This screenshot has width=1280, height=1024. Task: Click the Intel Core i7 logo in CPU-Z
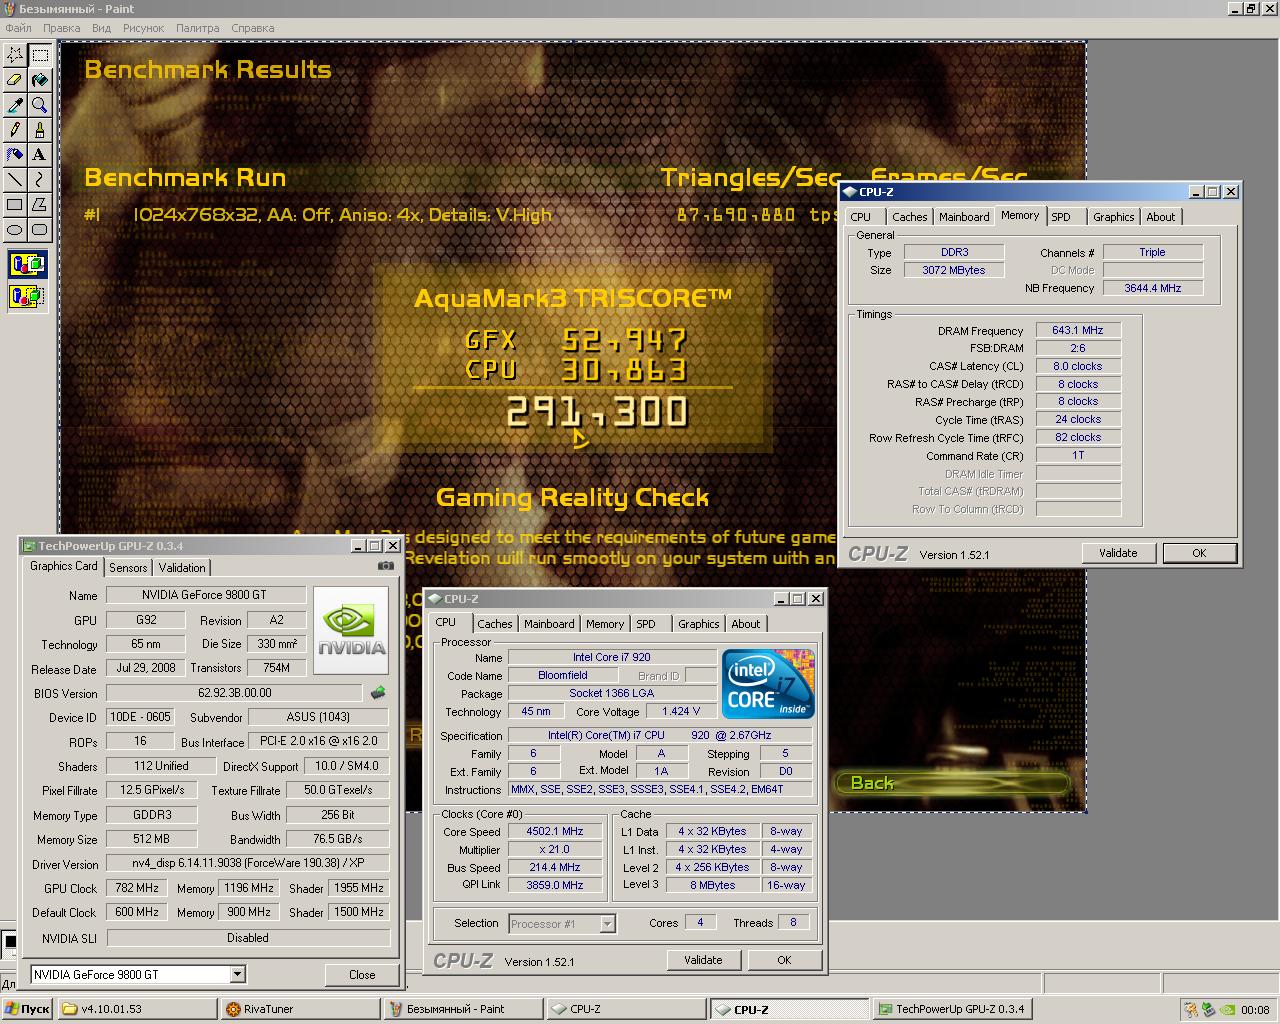coord(769,684)
